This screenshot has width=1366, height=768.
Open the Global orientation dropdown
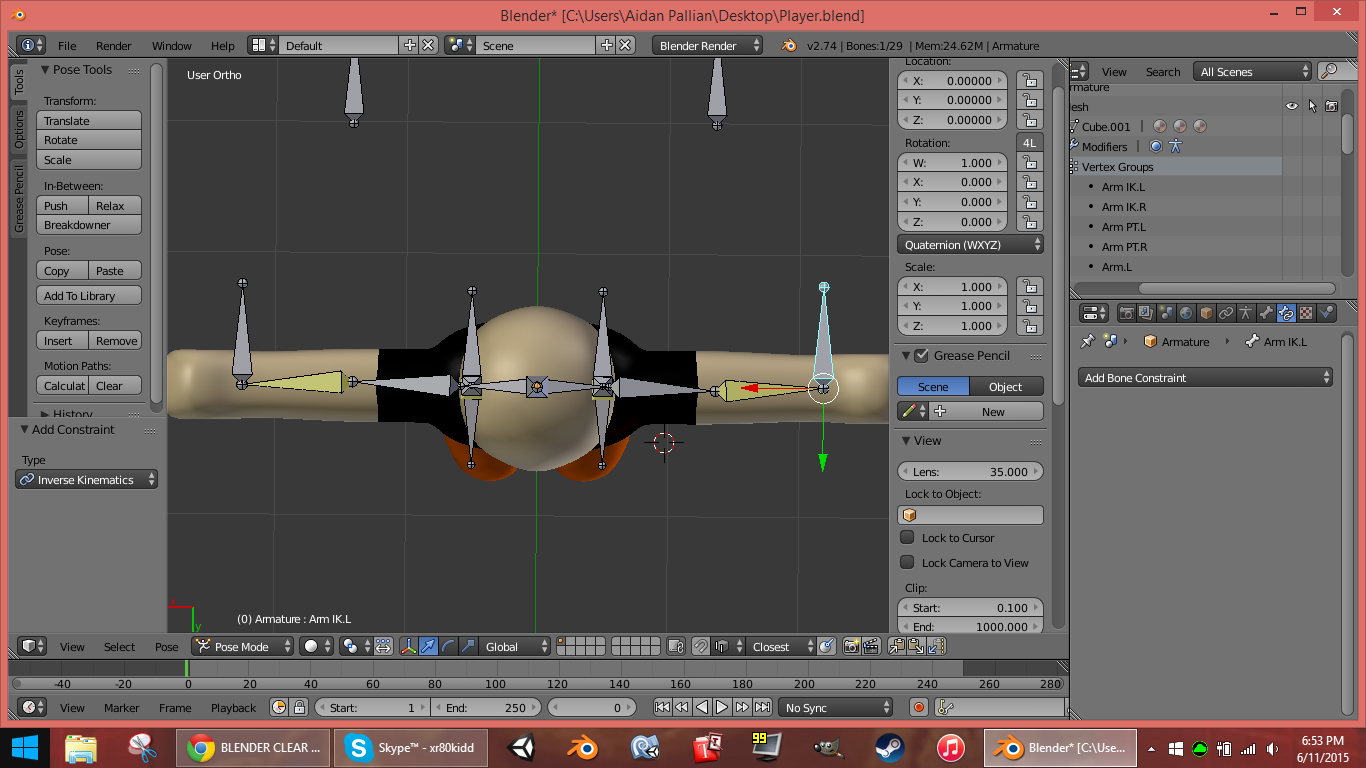pos(516,646)
